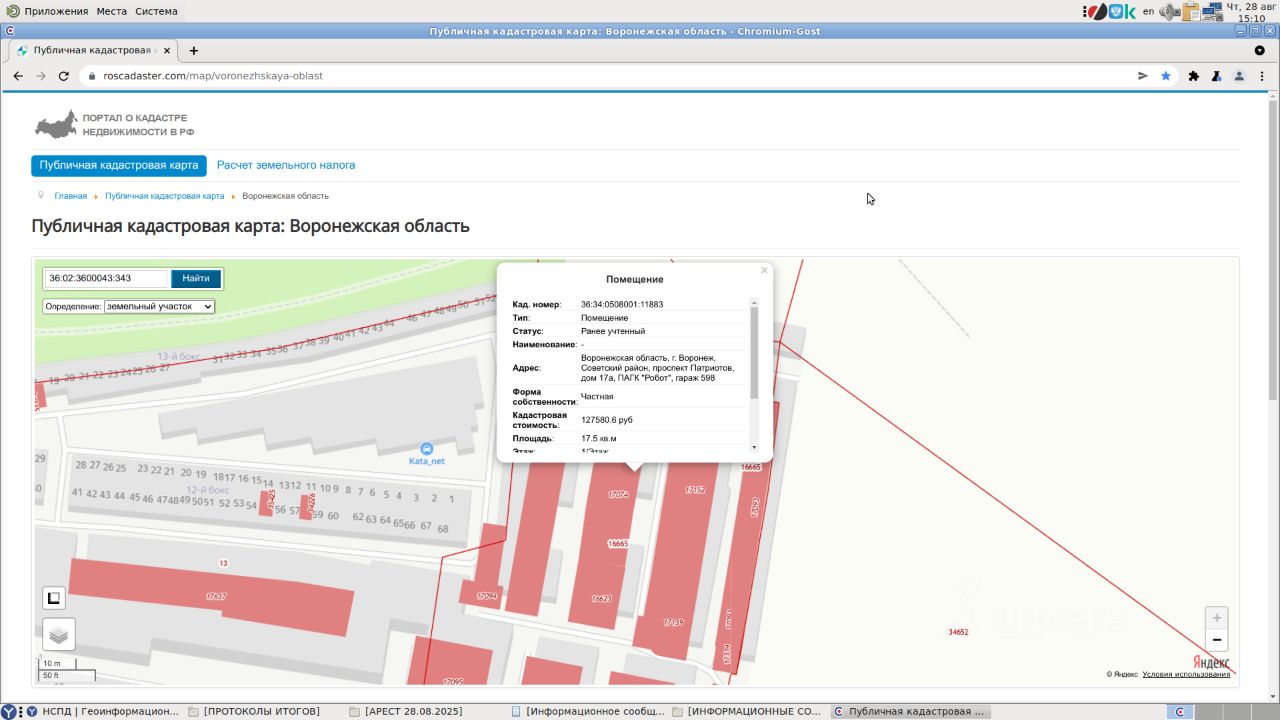Click the Kata_net shop marker on map
Image resolution: width=1280 pixels, height=720 pixels.
pos(427,449)
